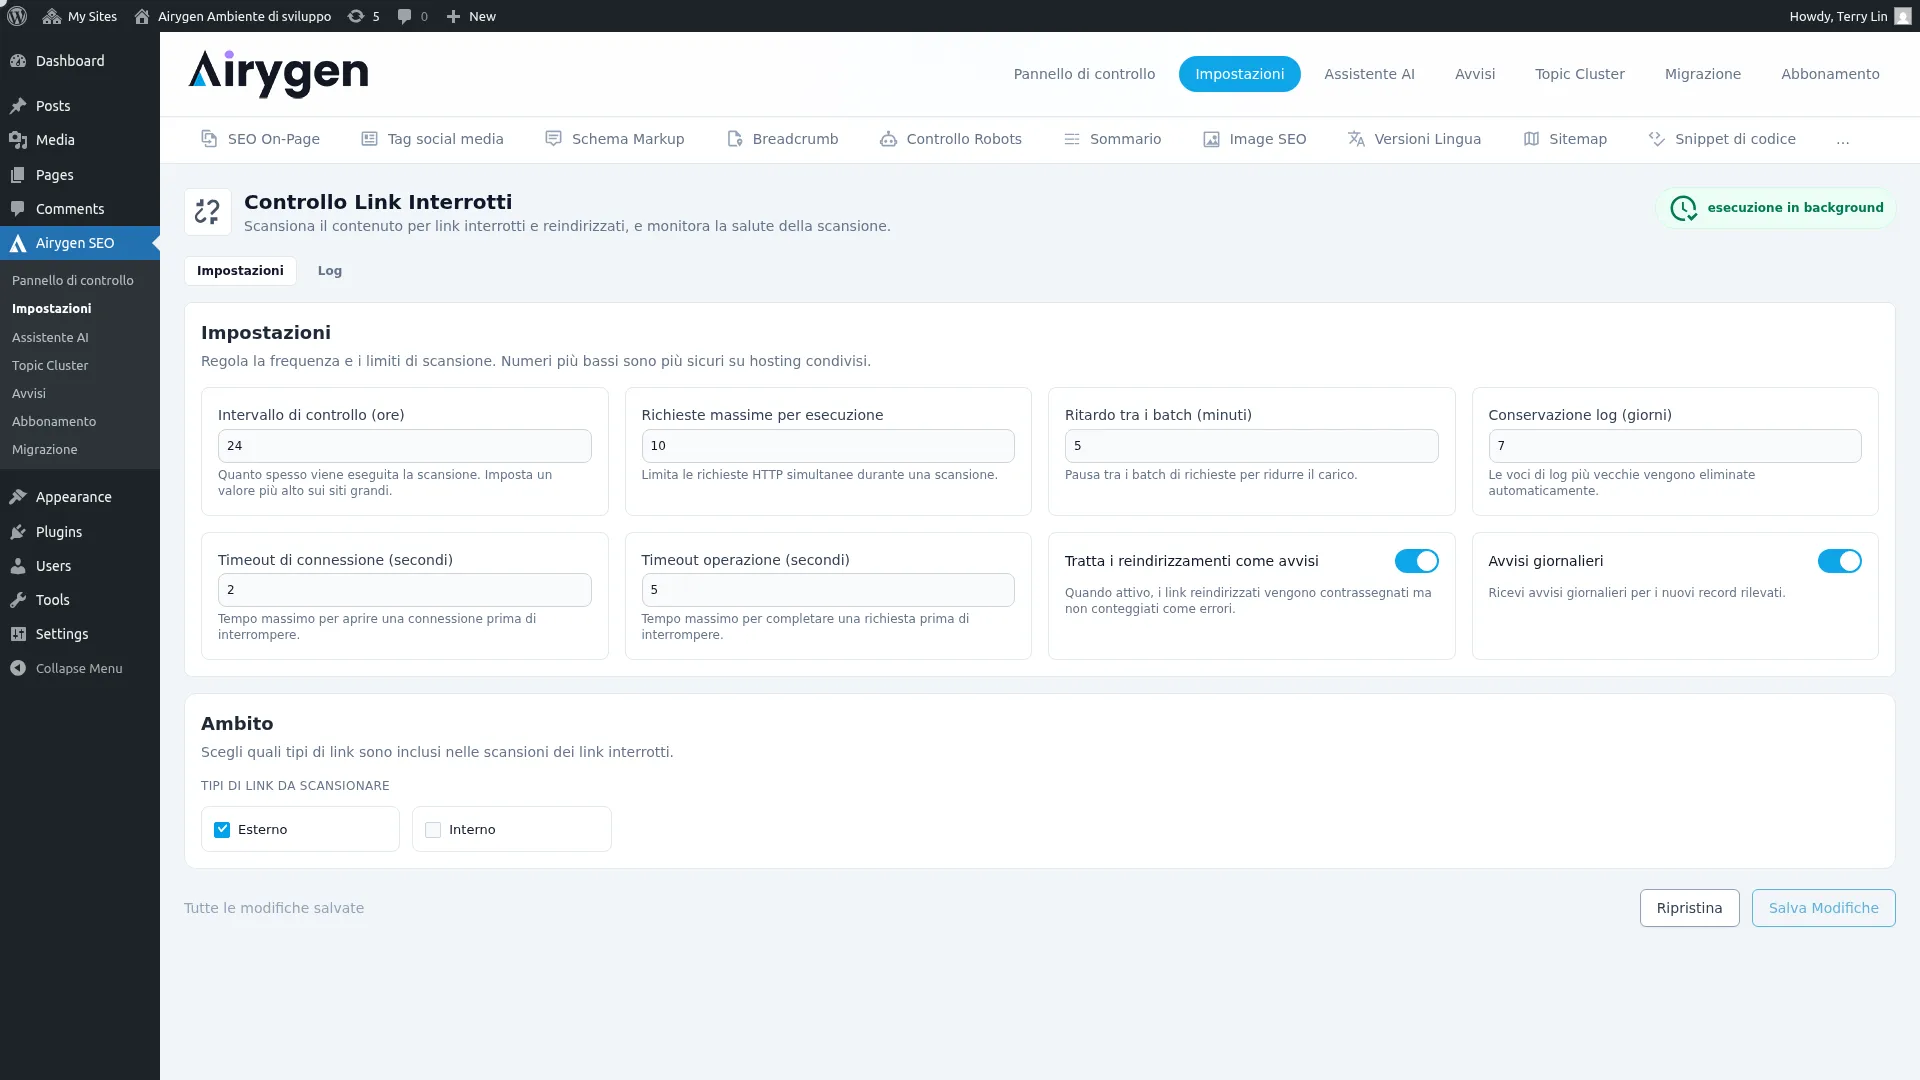Uncheck the Esterno link type checkbox
The width and height of the screenshot is (1920, 1080).
point(222,830)
